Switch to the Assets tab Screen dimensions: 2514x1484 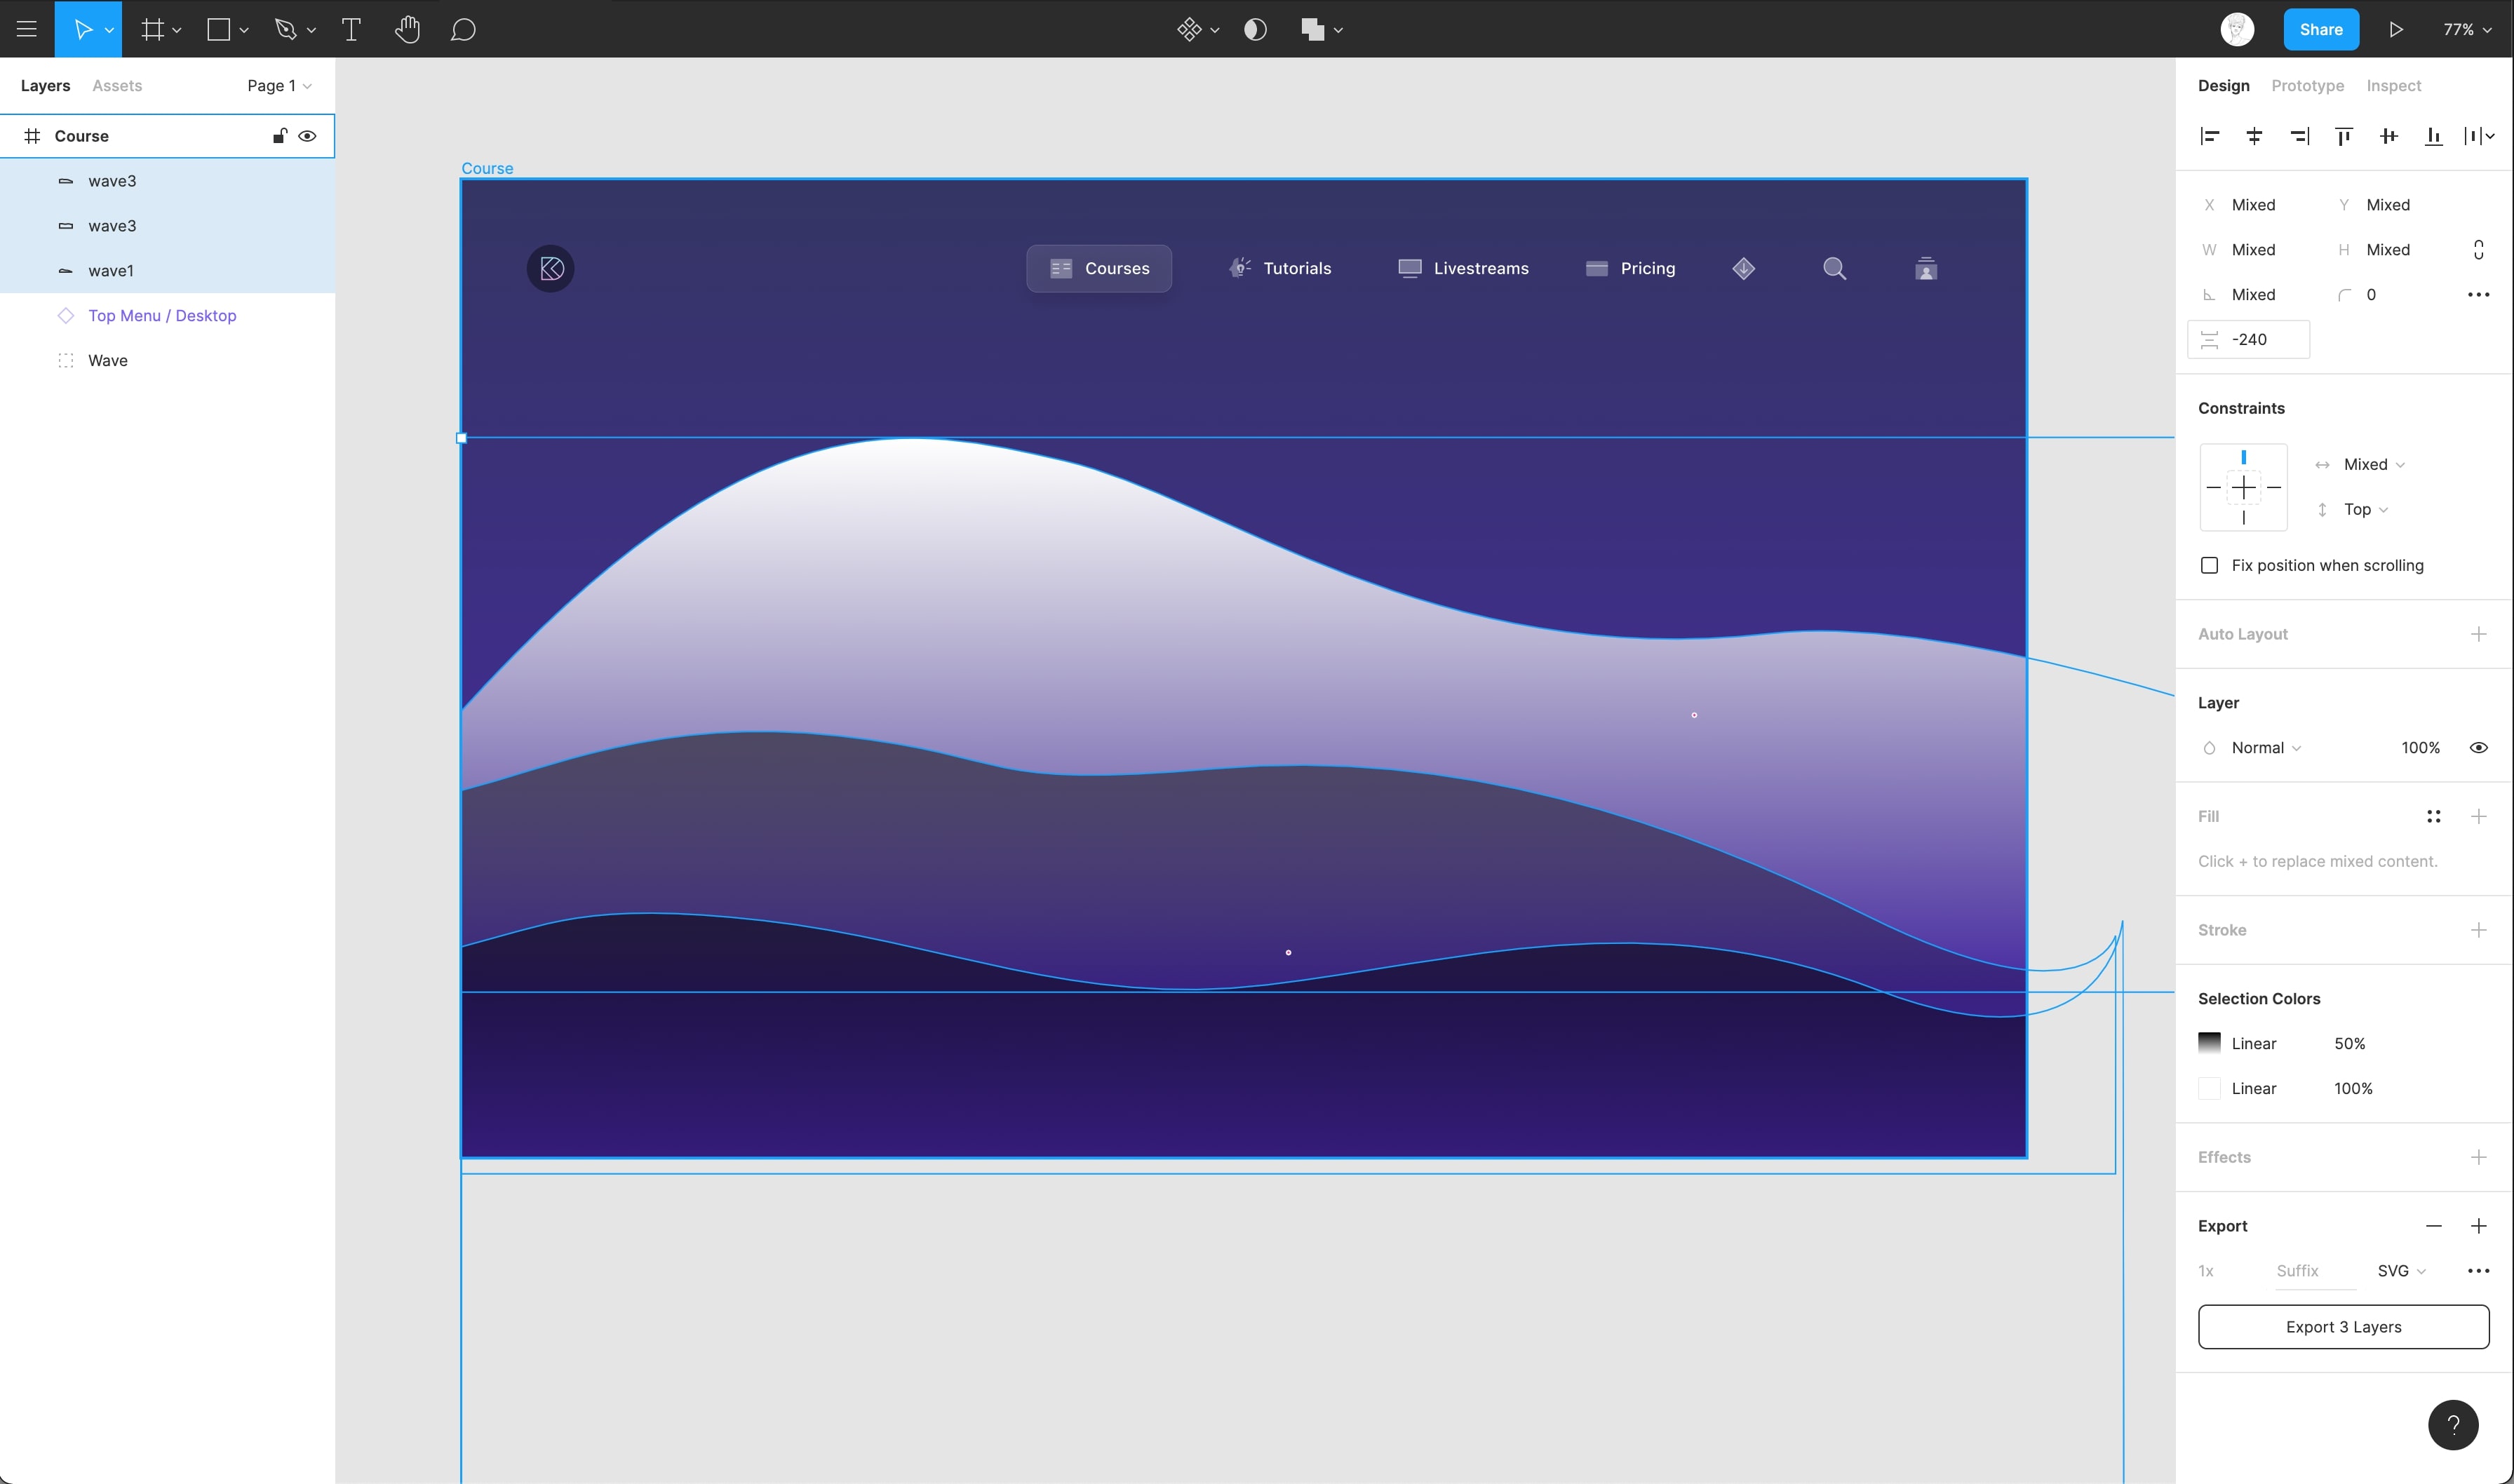tap(117, 86)
